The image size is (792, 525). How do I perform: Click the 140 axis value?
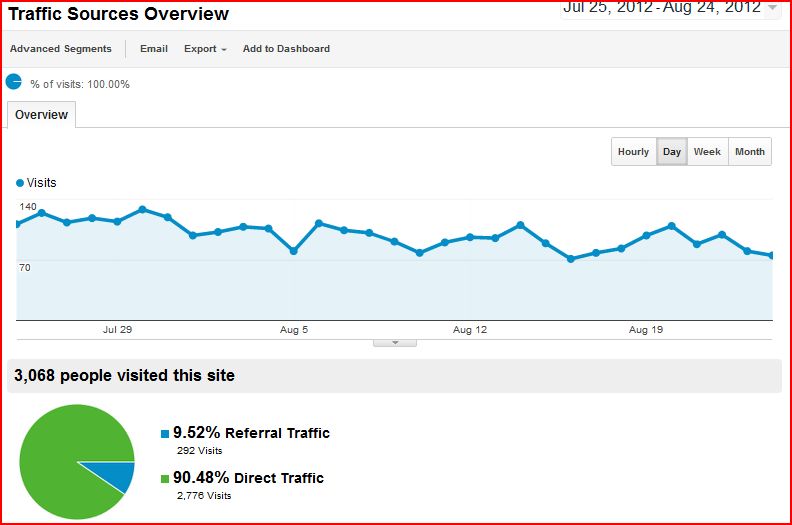[x=28, y=206]
